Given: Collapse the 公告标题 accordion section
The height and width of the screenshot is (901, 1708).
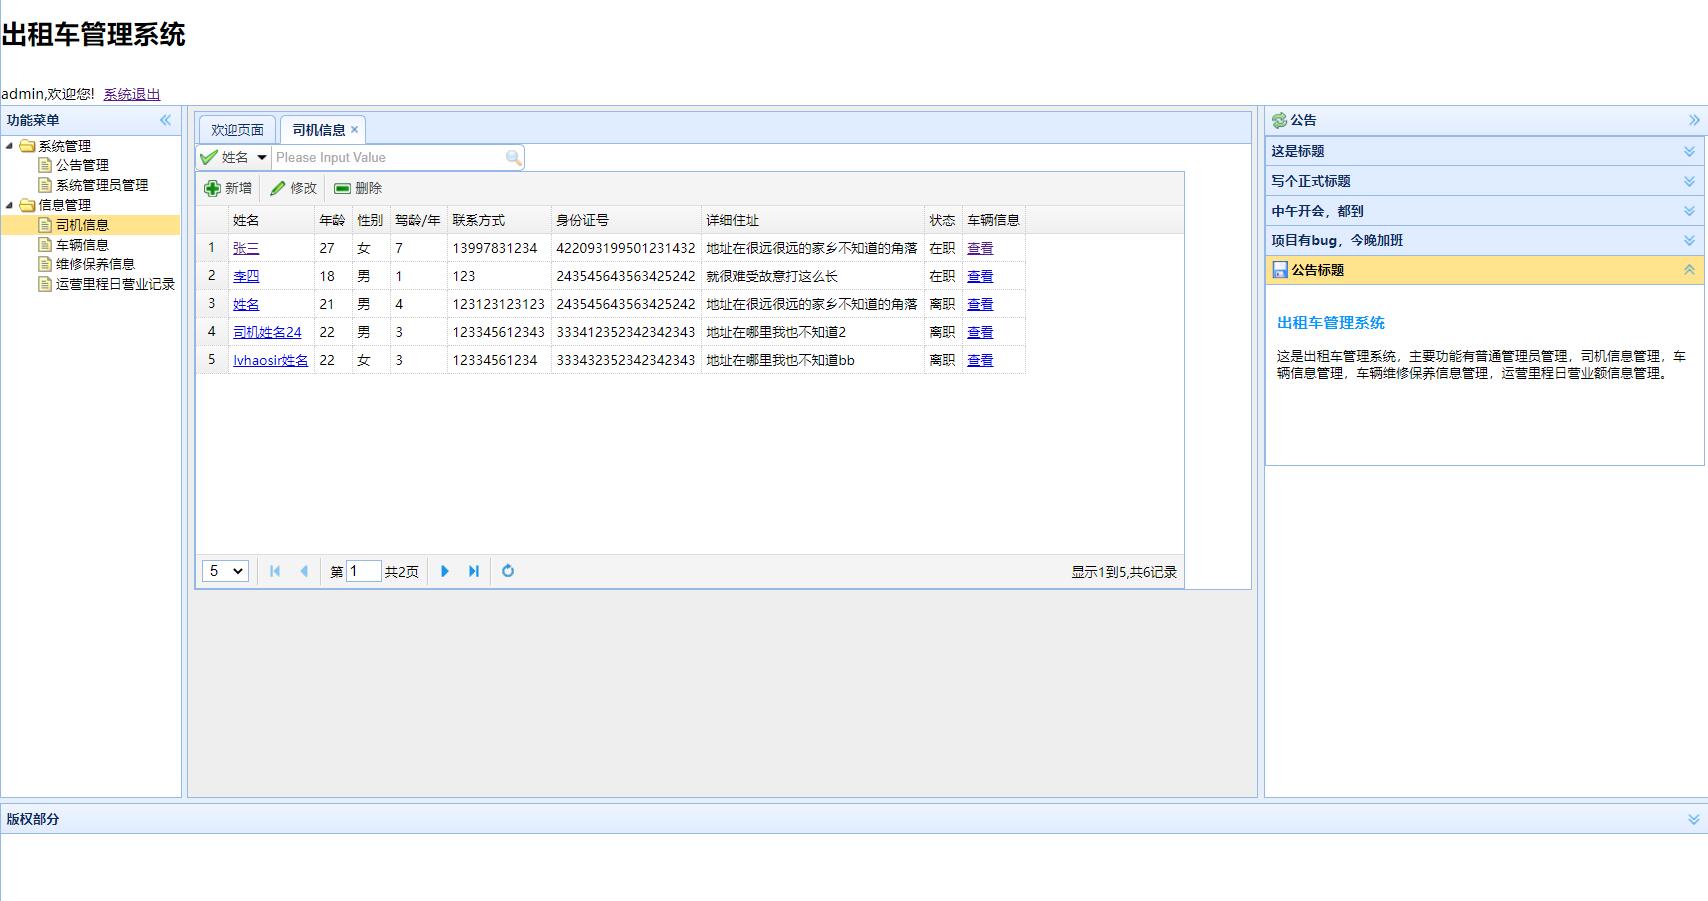Looking at the screenshot, I should pos(1689,270).
